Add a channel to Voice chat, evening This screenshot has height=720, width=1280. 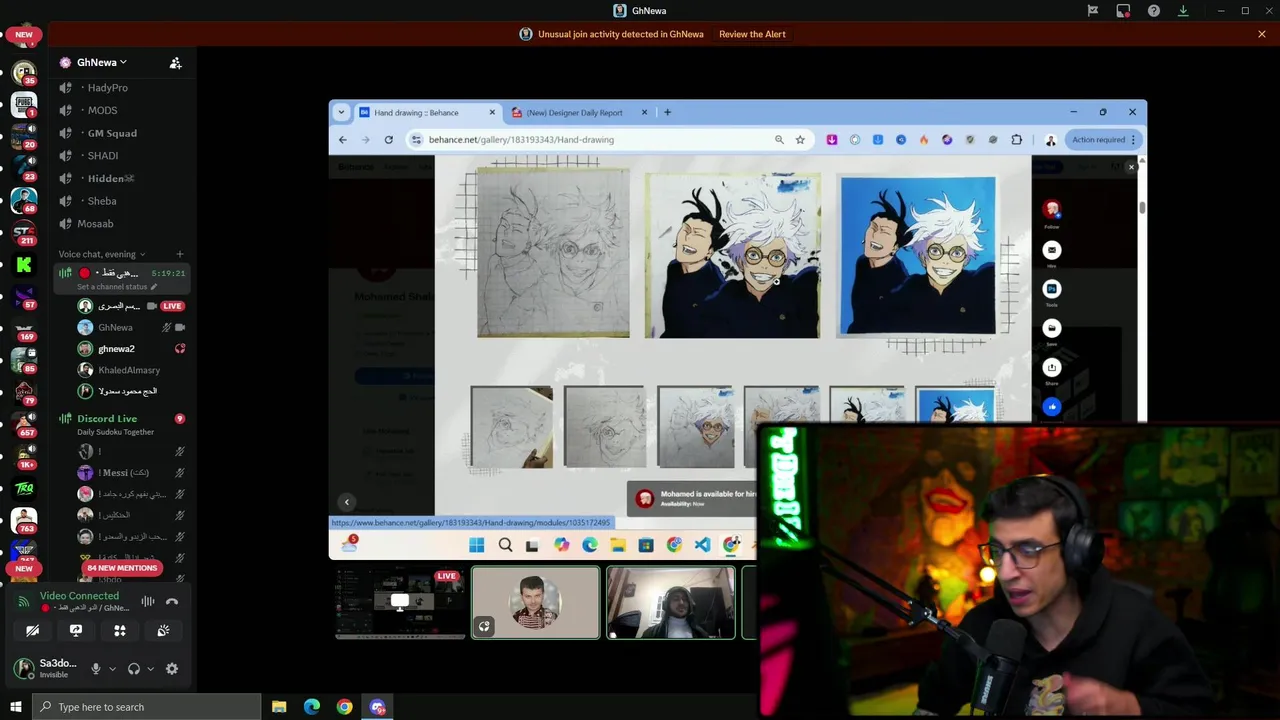pyautogui.click(x=180, y=254)
